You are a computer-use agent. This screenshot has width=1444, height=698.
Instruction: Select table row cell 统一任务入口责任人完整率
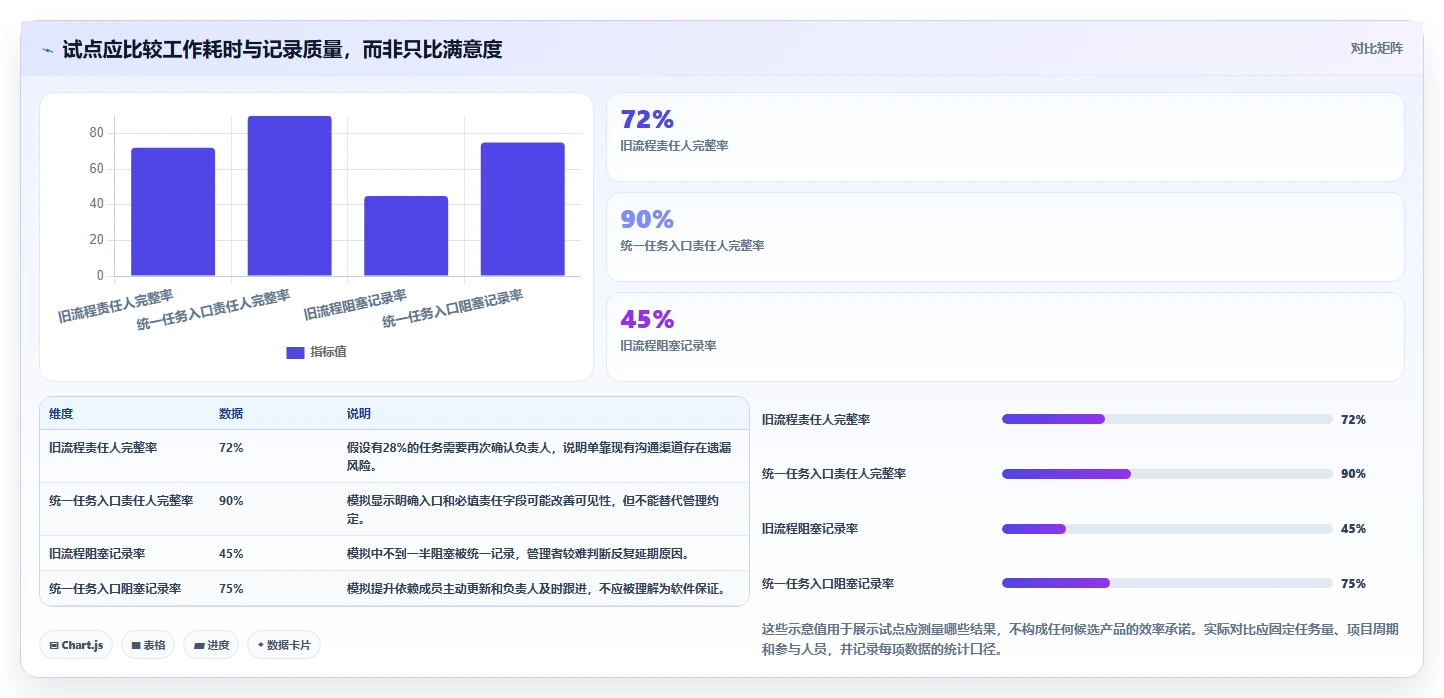(121, 500)
